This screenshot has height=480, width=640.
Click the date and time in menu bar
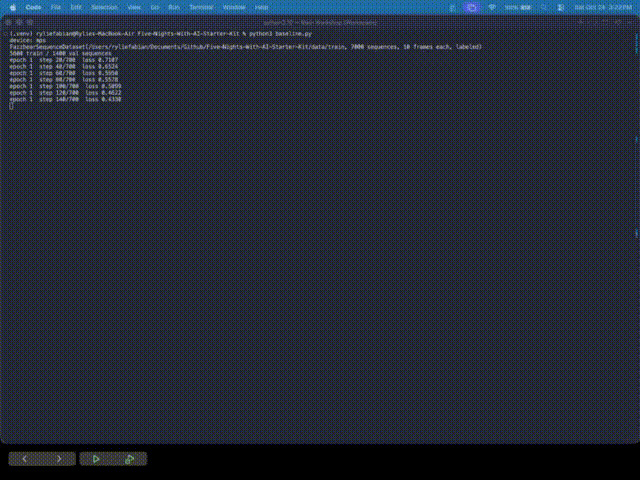point(603,7)
